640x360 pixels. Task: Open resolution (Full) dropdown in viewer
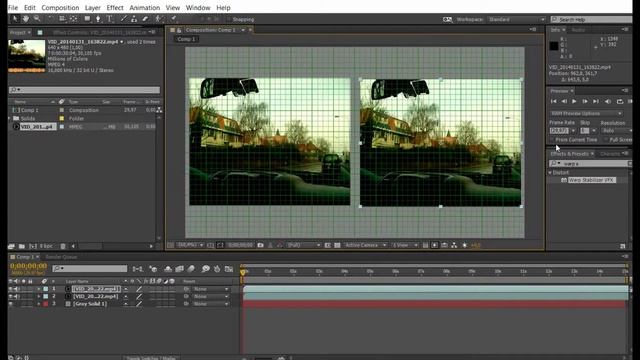click(304, 245)
